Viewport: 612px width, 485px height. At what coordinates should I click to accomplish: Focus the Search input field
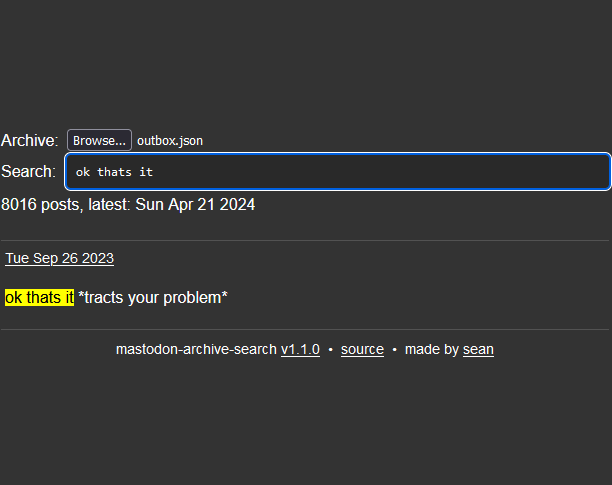tap(337, 172)
